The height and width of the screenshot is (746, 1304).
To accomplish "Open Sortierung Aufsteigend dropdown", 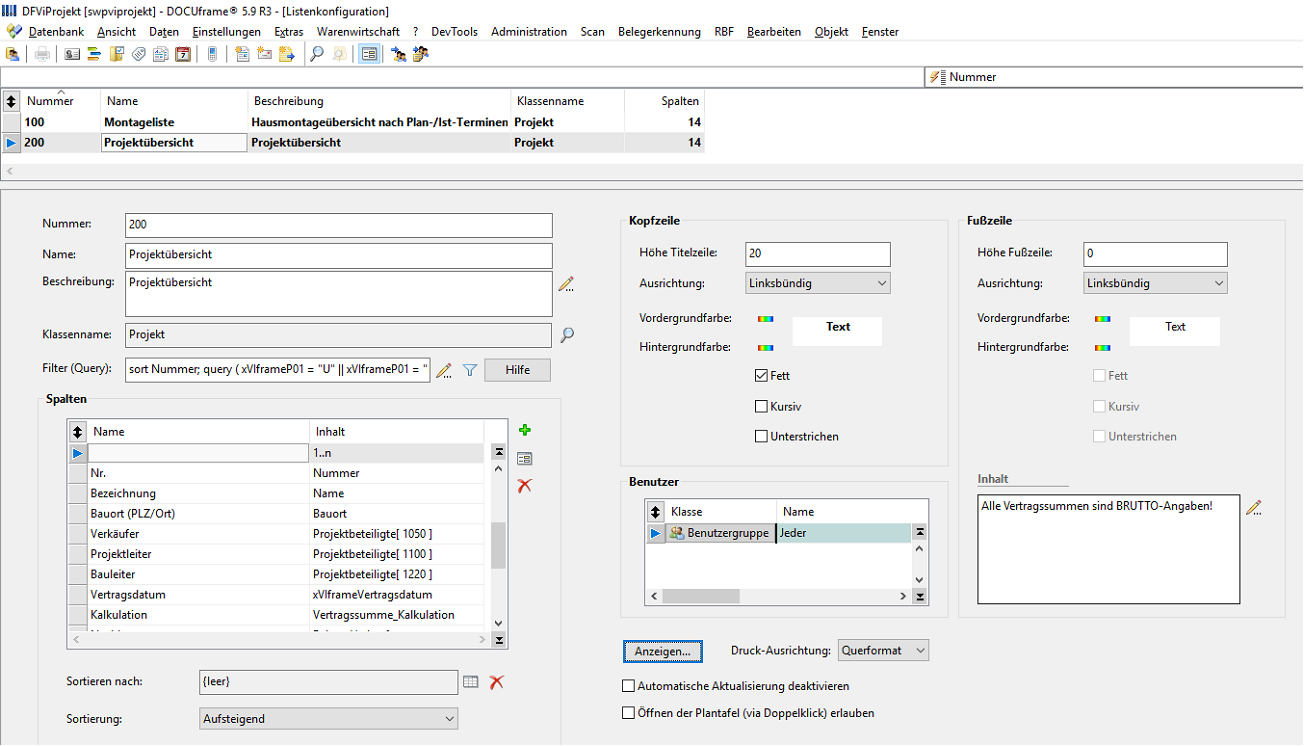I will point(329,719).
